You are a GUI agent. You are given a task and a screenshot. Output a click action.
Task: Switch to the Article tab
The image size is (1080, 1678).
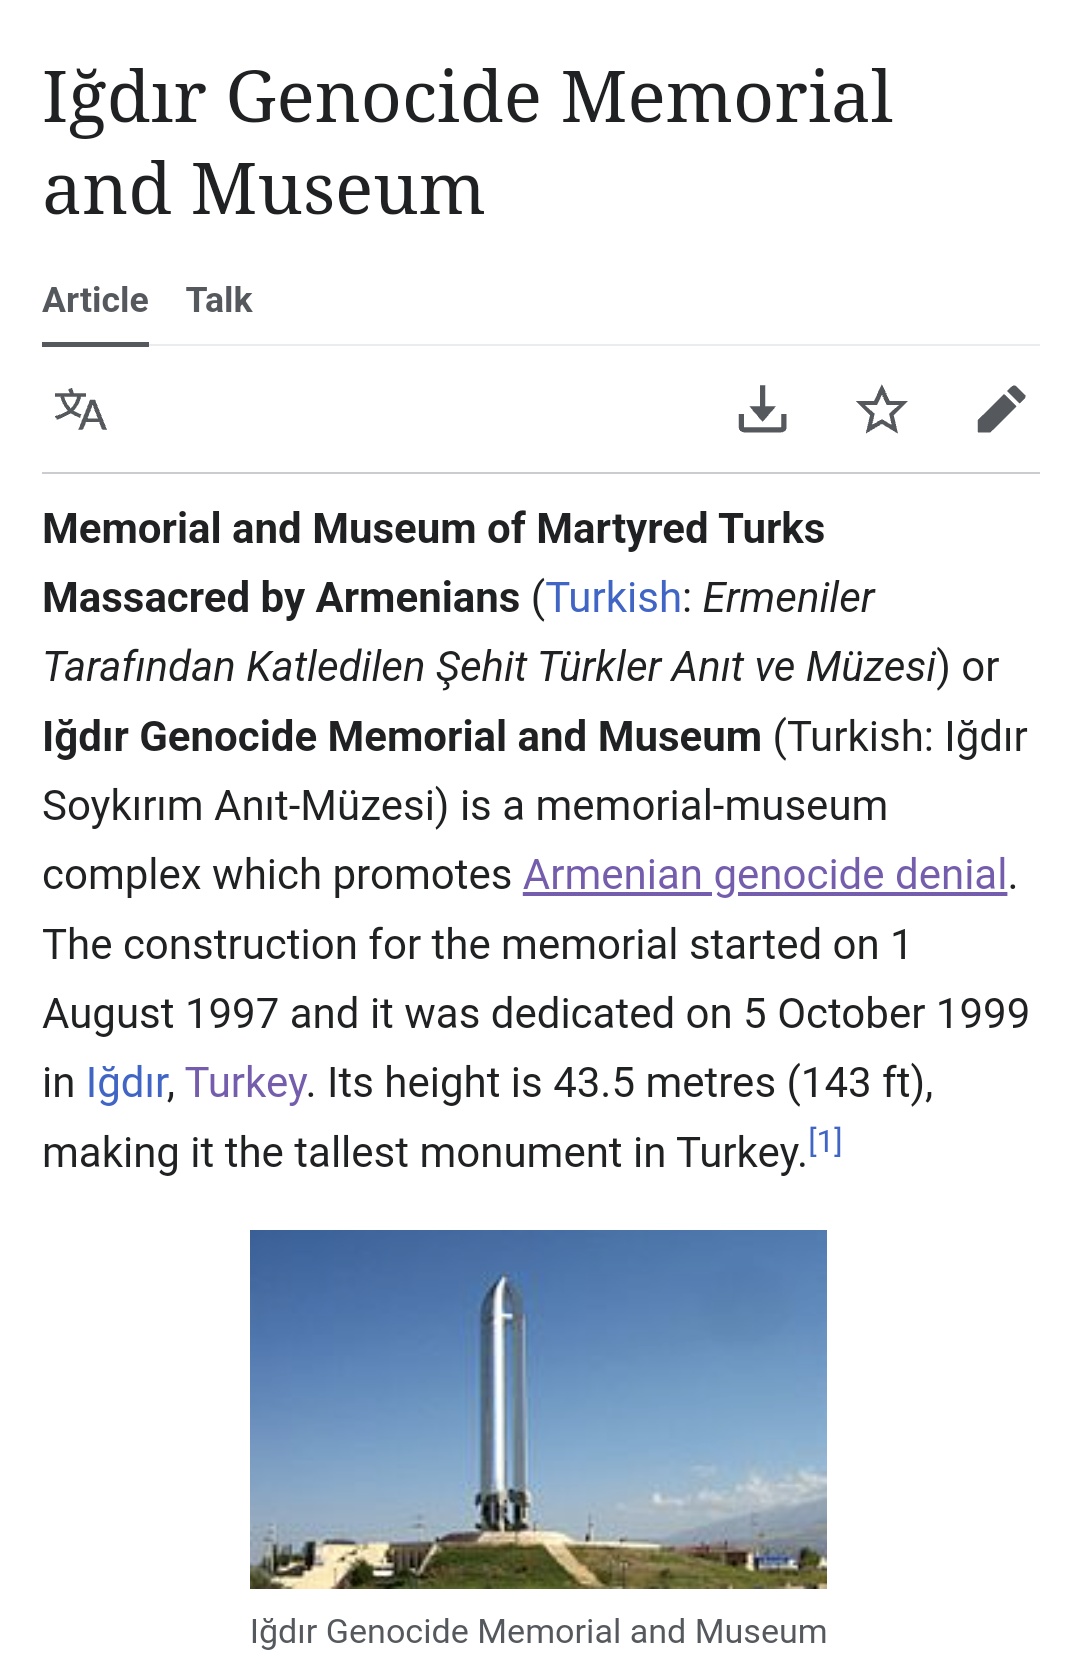[95, 300]
